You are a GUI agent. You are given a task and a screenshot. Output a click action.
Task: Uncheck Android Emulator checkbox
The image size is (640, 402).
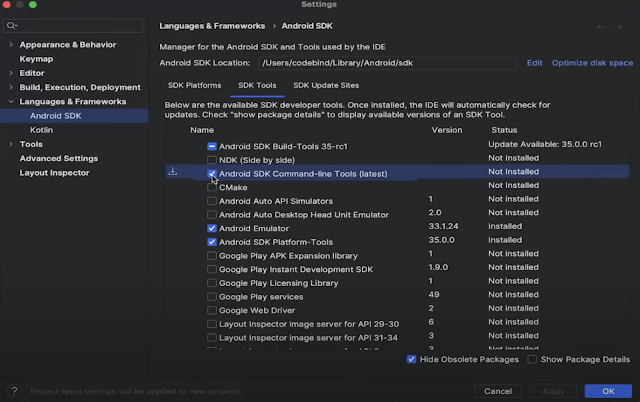click(212, 227)
